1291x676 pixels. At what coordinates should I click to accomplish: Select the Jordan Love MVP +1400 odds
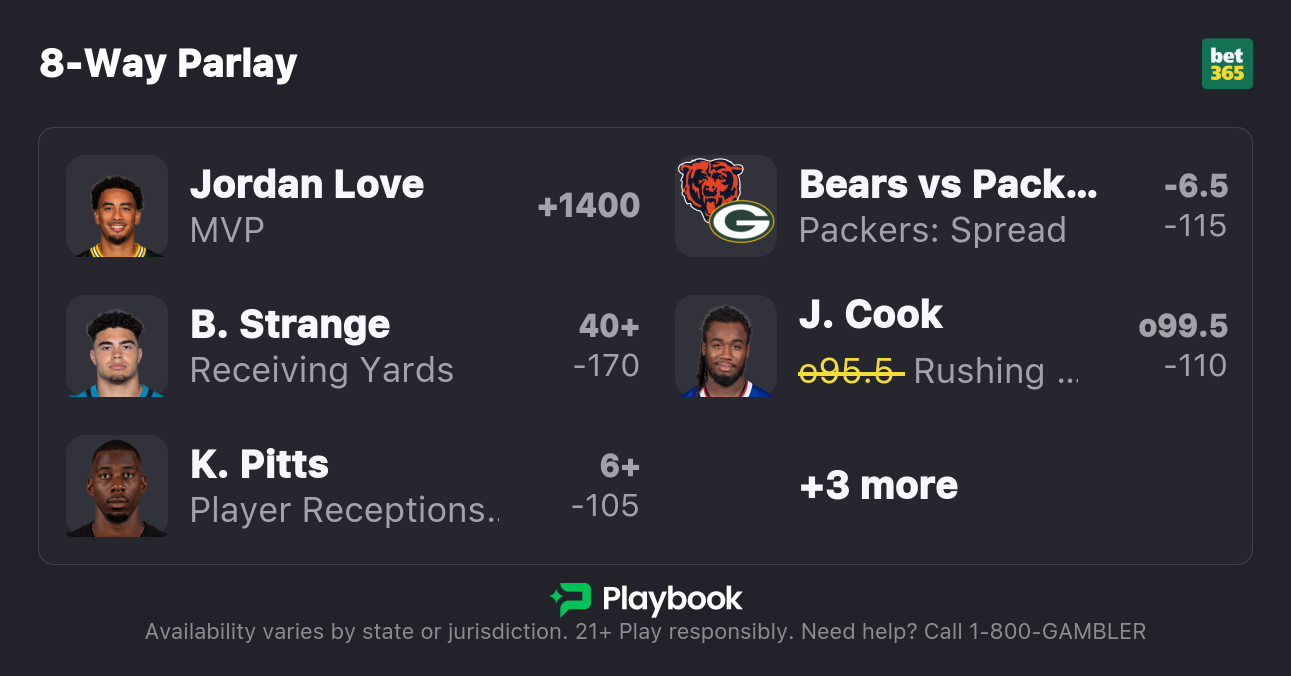pyautogui.click(x=588, y=206)
